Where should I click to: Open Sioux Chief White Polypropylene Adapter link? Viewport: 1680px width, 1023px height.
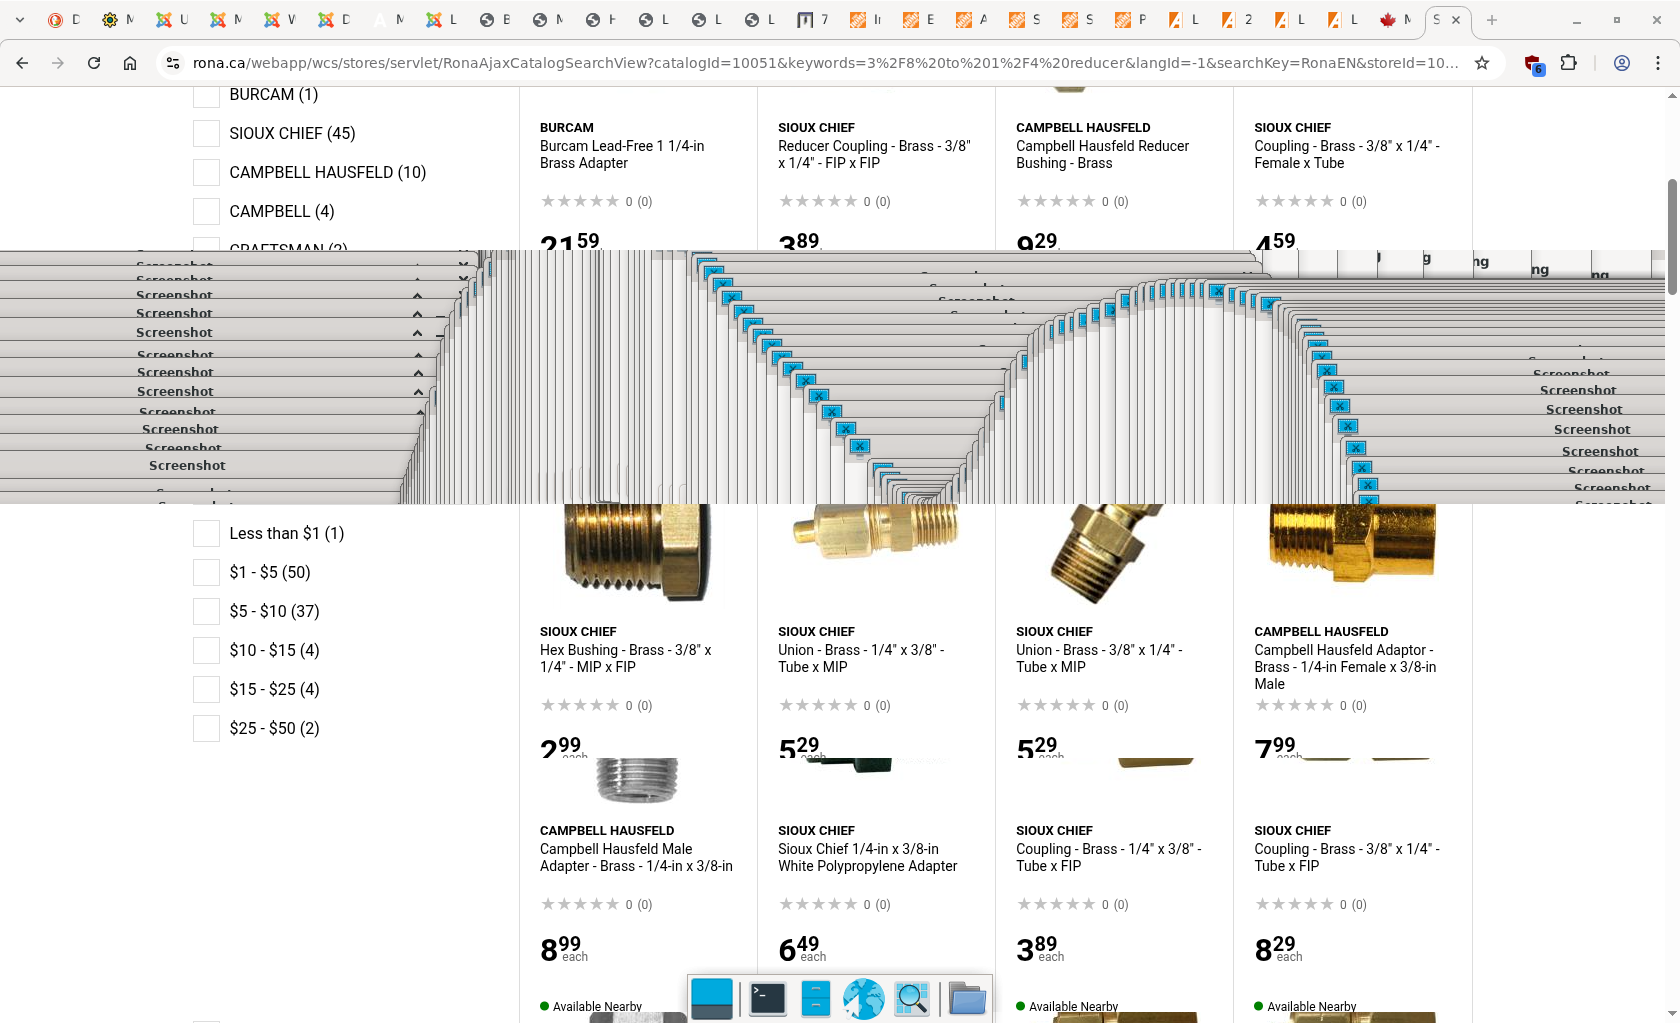click(868, 857)
